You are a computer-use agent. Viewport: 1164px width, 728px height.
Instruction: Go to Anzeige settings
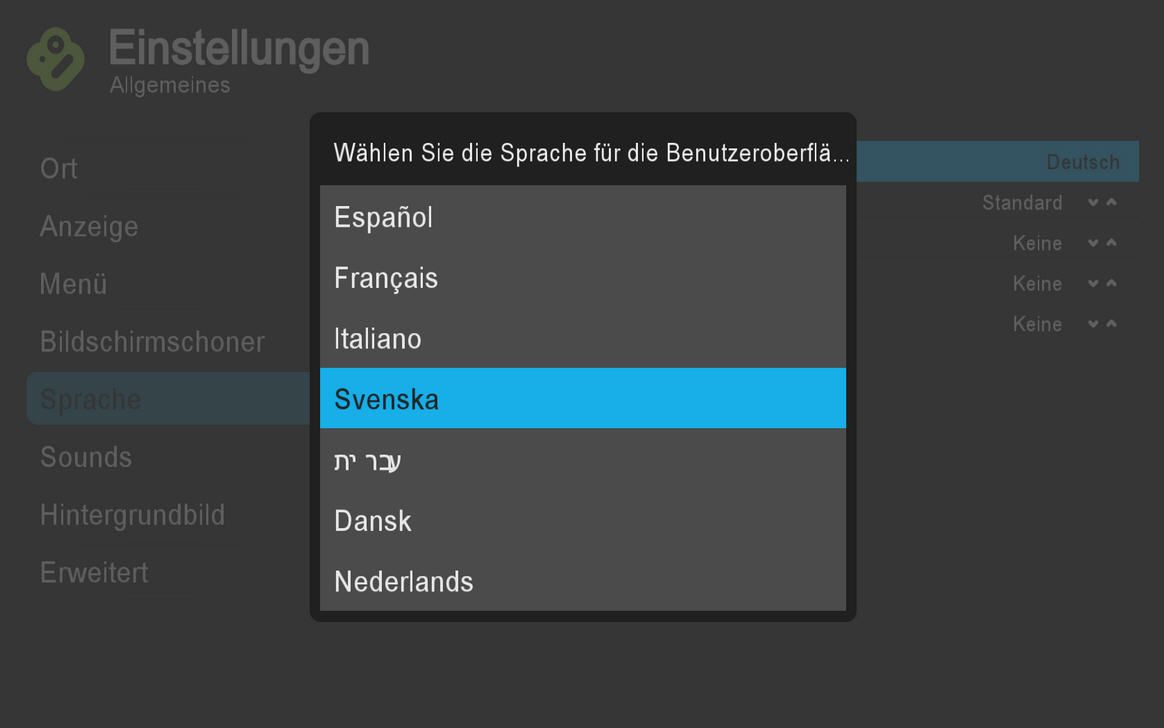tap(89, 227)
